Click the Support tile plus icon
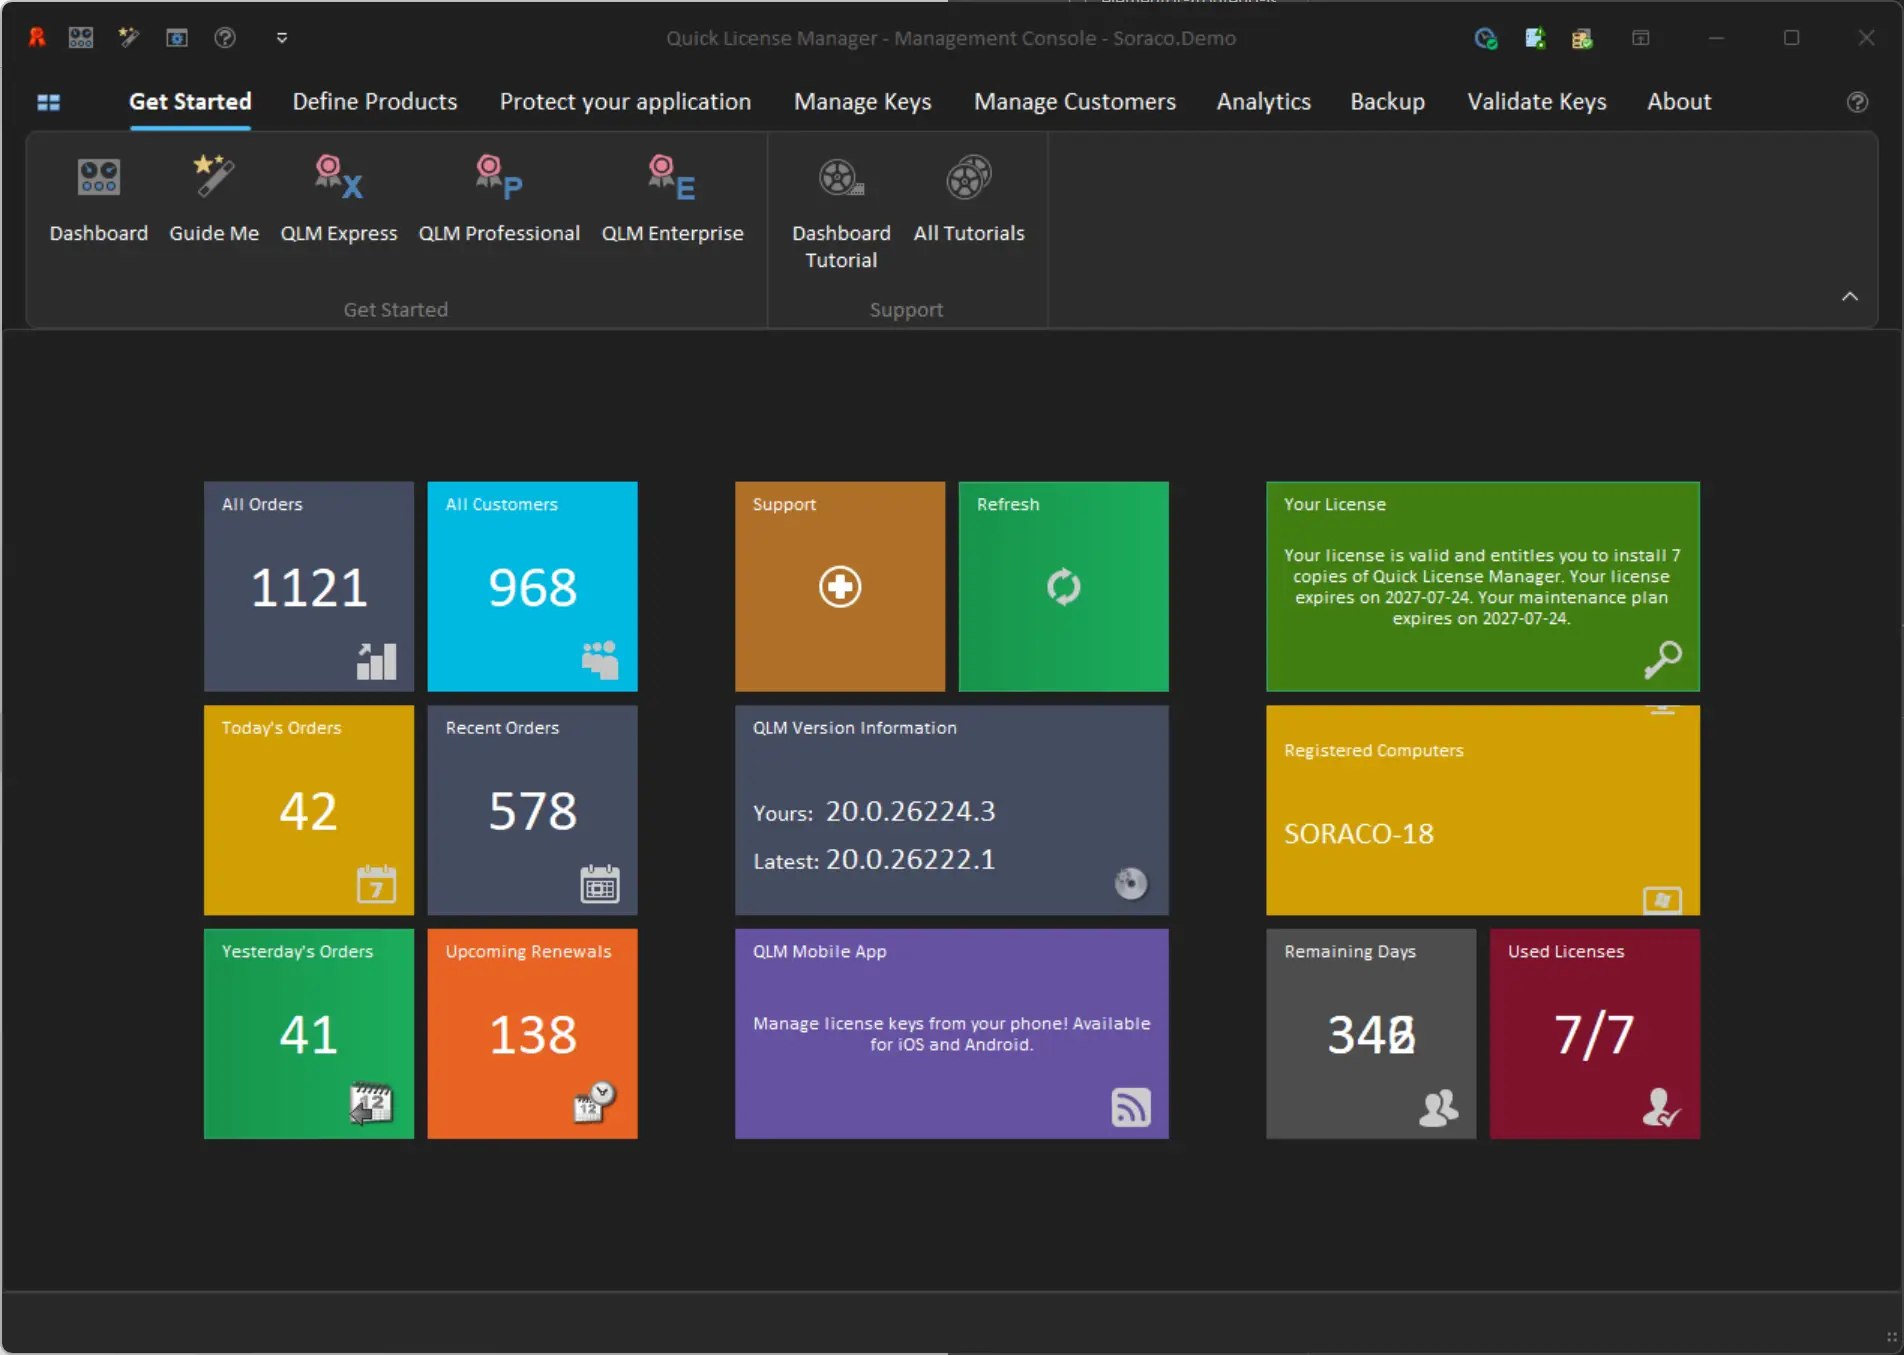The width and height of the screenshot is (1904, 1355). pyautogui.click(x=840, y=587)
